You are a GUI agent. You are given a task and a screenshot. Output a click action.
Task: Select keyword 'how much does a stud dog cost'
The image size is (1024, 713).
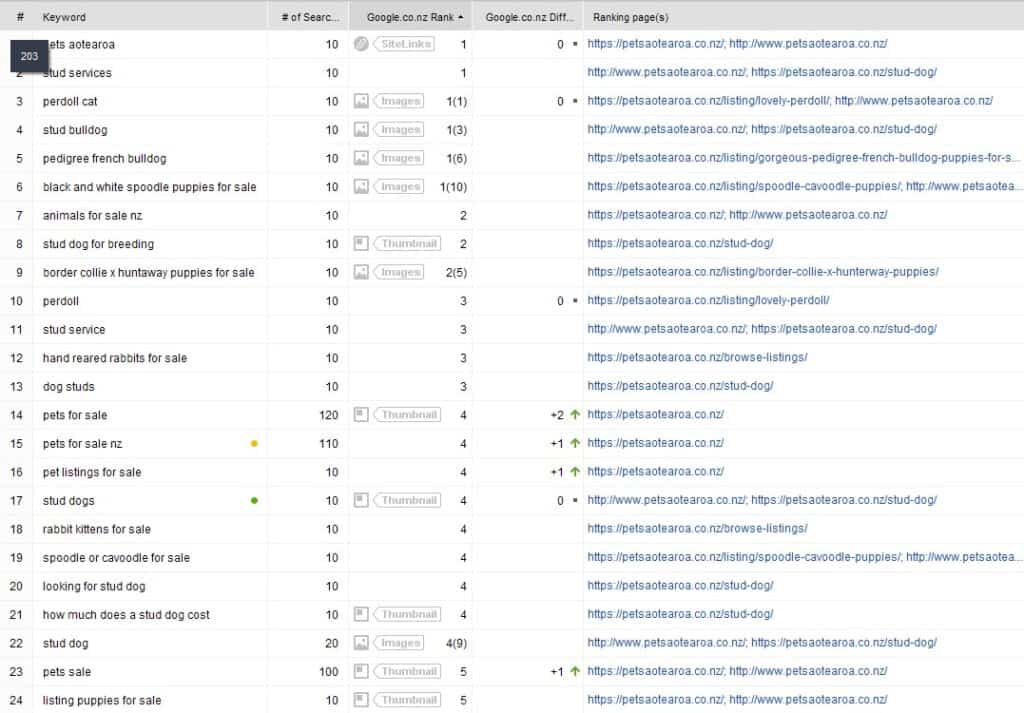tap(126, 615)
